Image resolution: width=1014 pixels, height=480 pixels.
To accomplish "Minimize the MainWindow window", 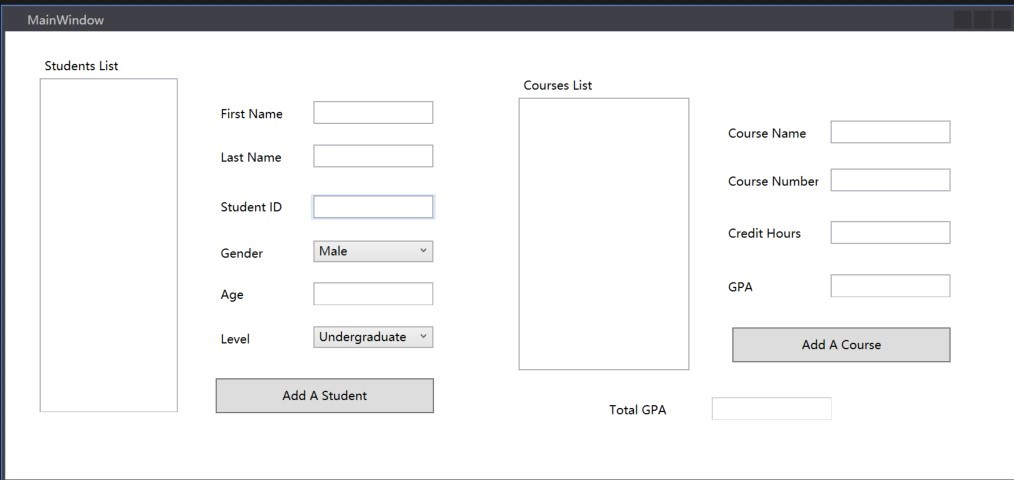I will click(963, 20).
